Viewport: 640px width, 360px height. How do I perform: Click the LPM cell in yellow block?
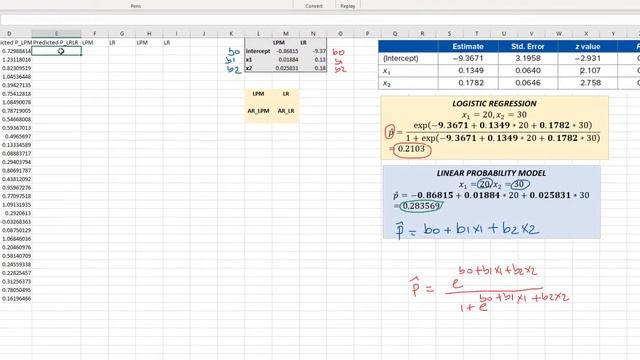click(x=258, y=94)
